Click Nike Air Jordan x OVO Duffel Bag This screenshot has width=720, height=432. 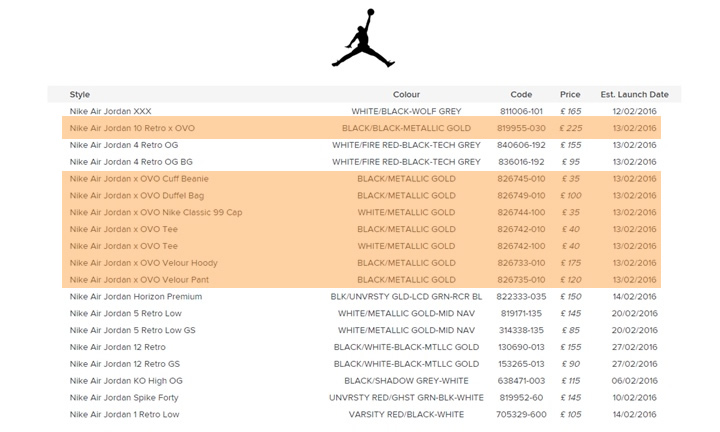[137, 196]
